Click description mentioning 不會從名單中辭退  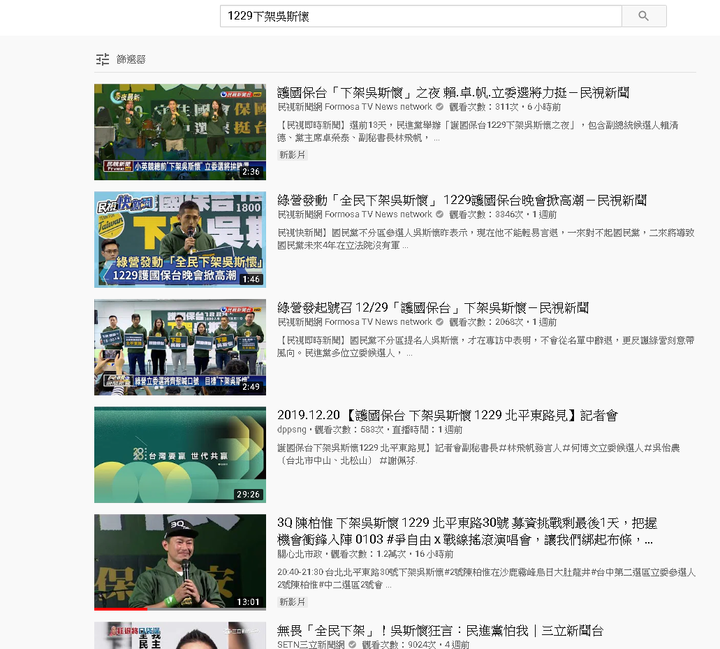486,347
